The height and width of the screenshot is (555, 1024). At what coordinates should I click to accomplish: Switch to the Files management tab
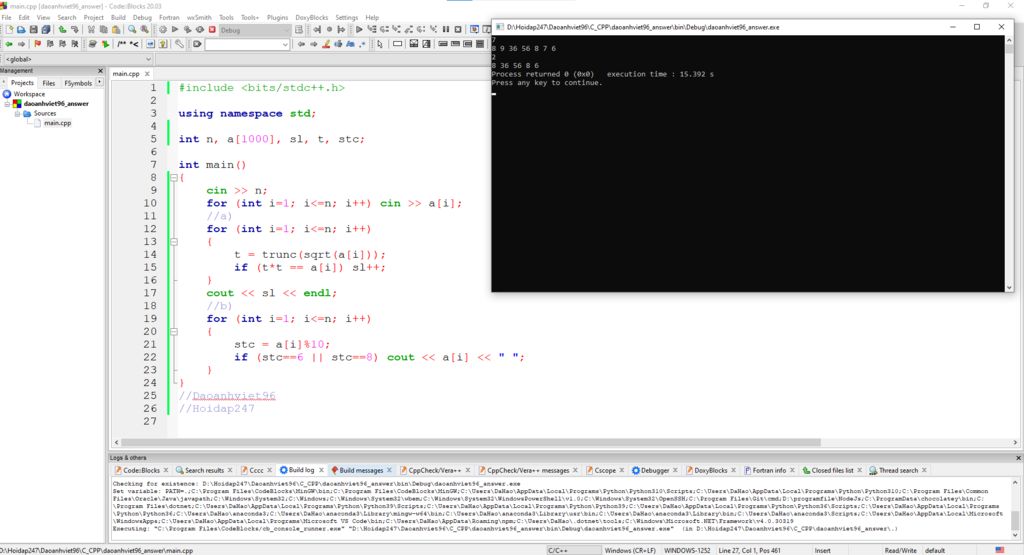pos(49,83)
